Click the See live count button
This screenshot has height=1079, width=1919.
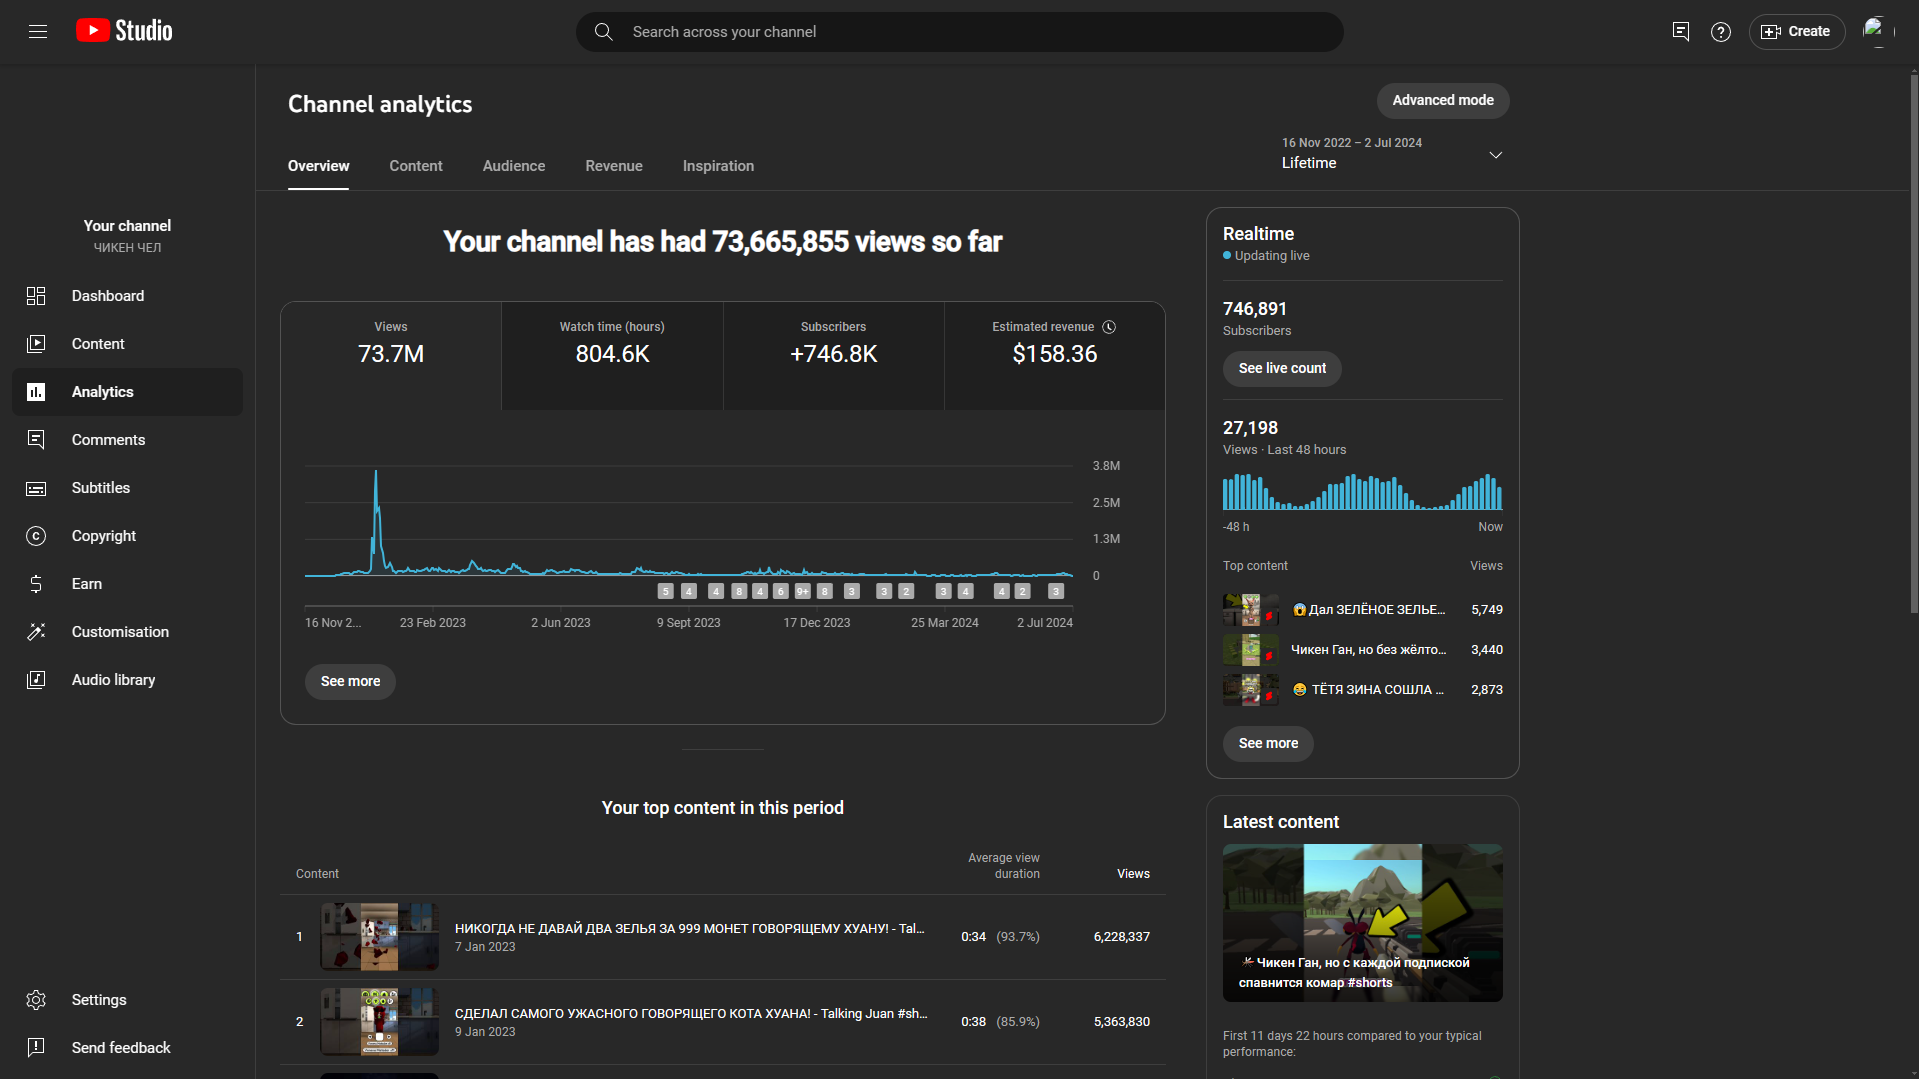(x=1281, y=369)
